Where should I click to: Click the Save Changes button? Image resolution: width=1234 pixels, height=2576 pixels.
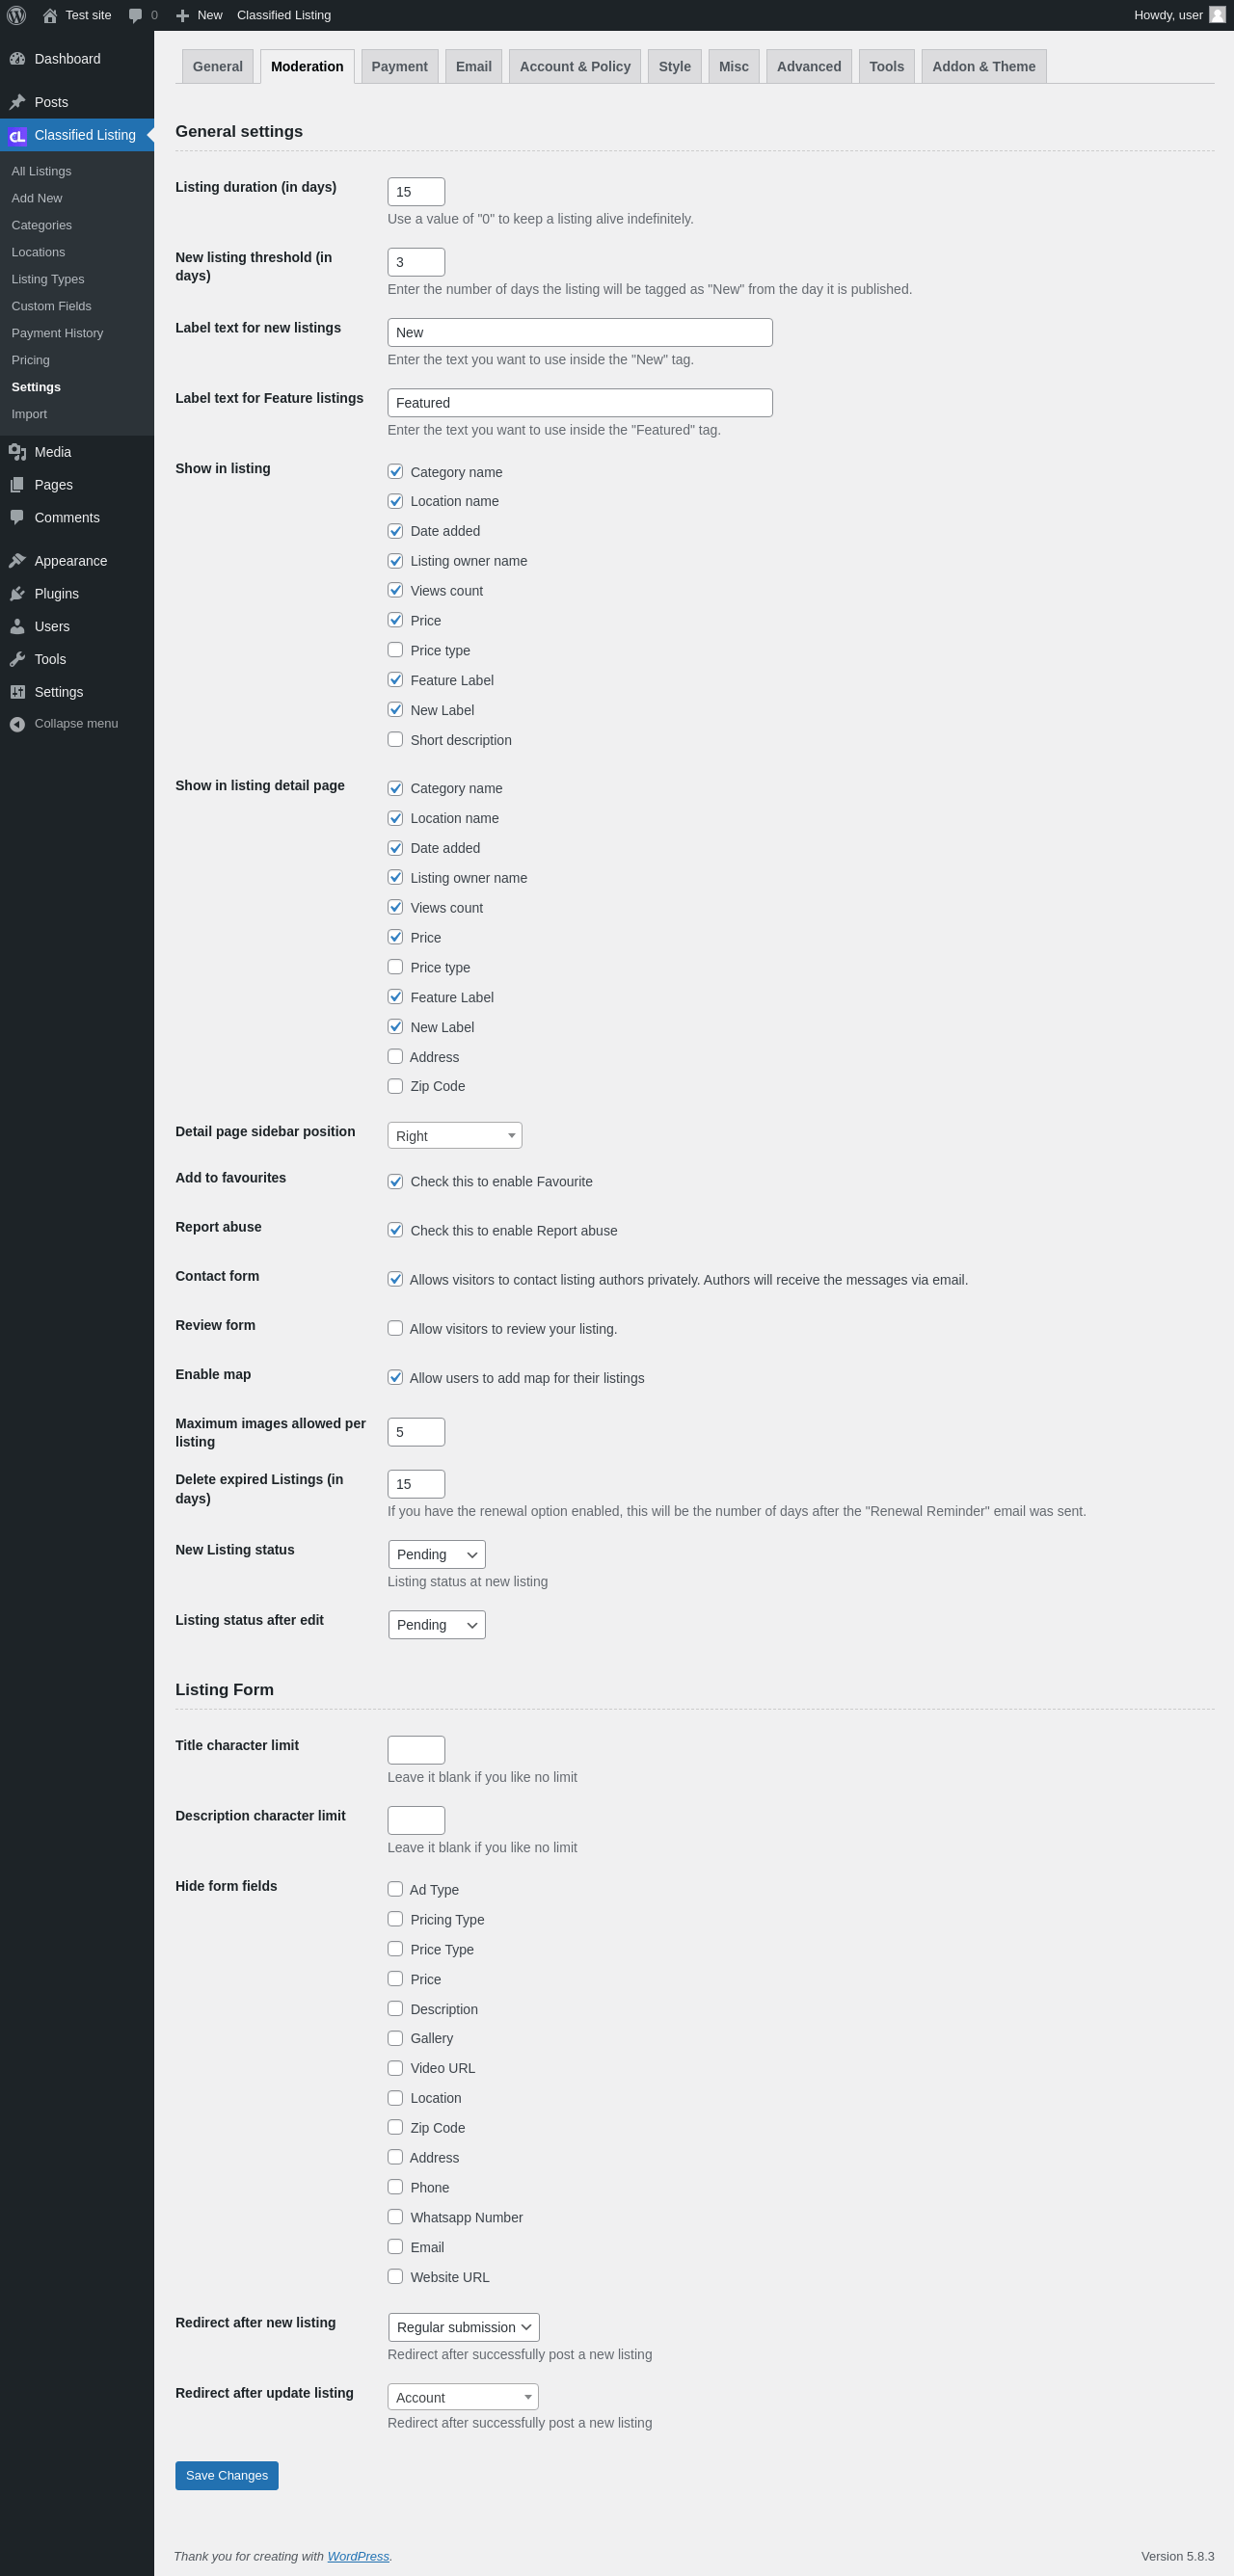pos(226,2476)
